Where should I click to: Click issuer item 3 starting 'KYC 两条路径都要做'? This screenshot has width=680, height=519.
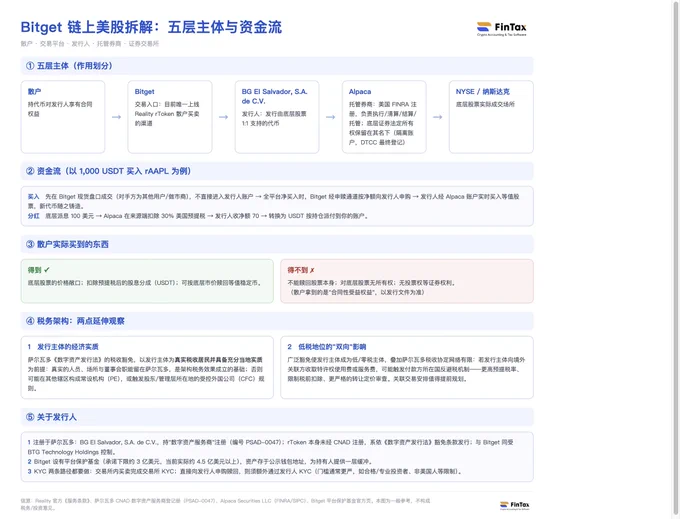(245, 471)
